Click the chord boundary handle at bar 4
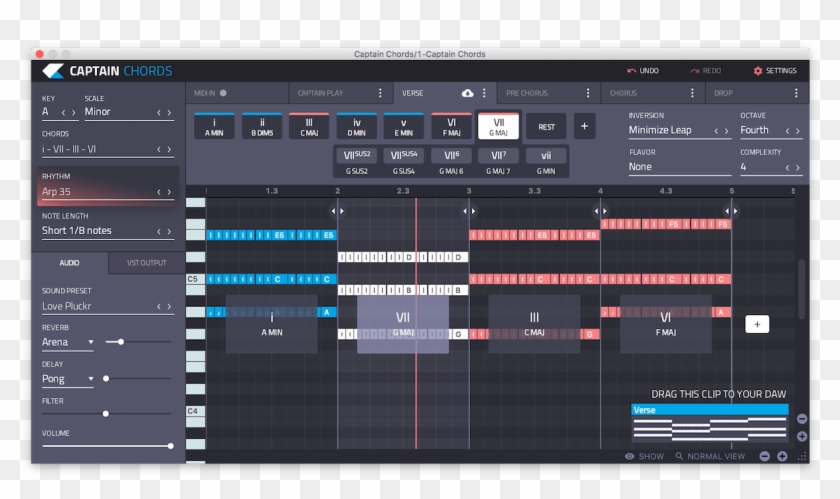 coord(600,211)
